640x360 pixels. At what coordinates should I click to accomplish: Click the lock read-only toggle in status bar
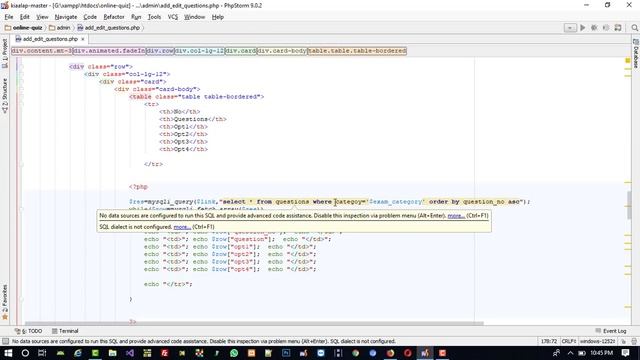point(624,341)
